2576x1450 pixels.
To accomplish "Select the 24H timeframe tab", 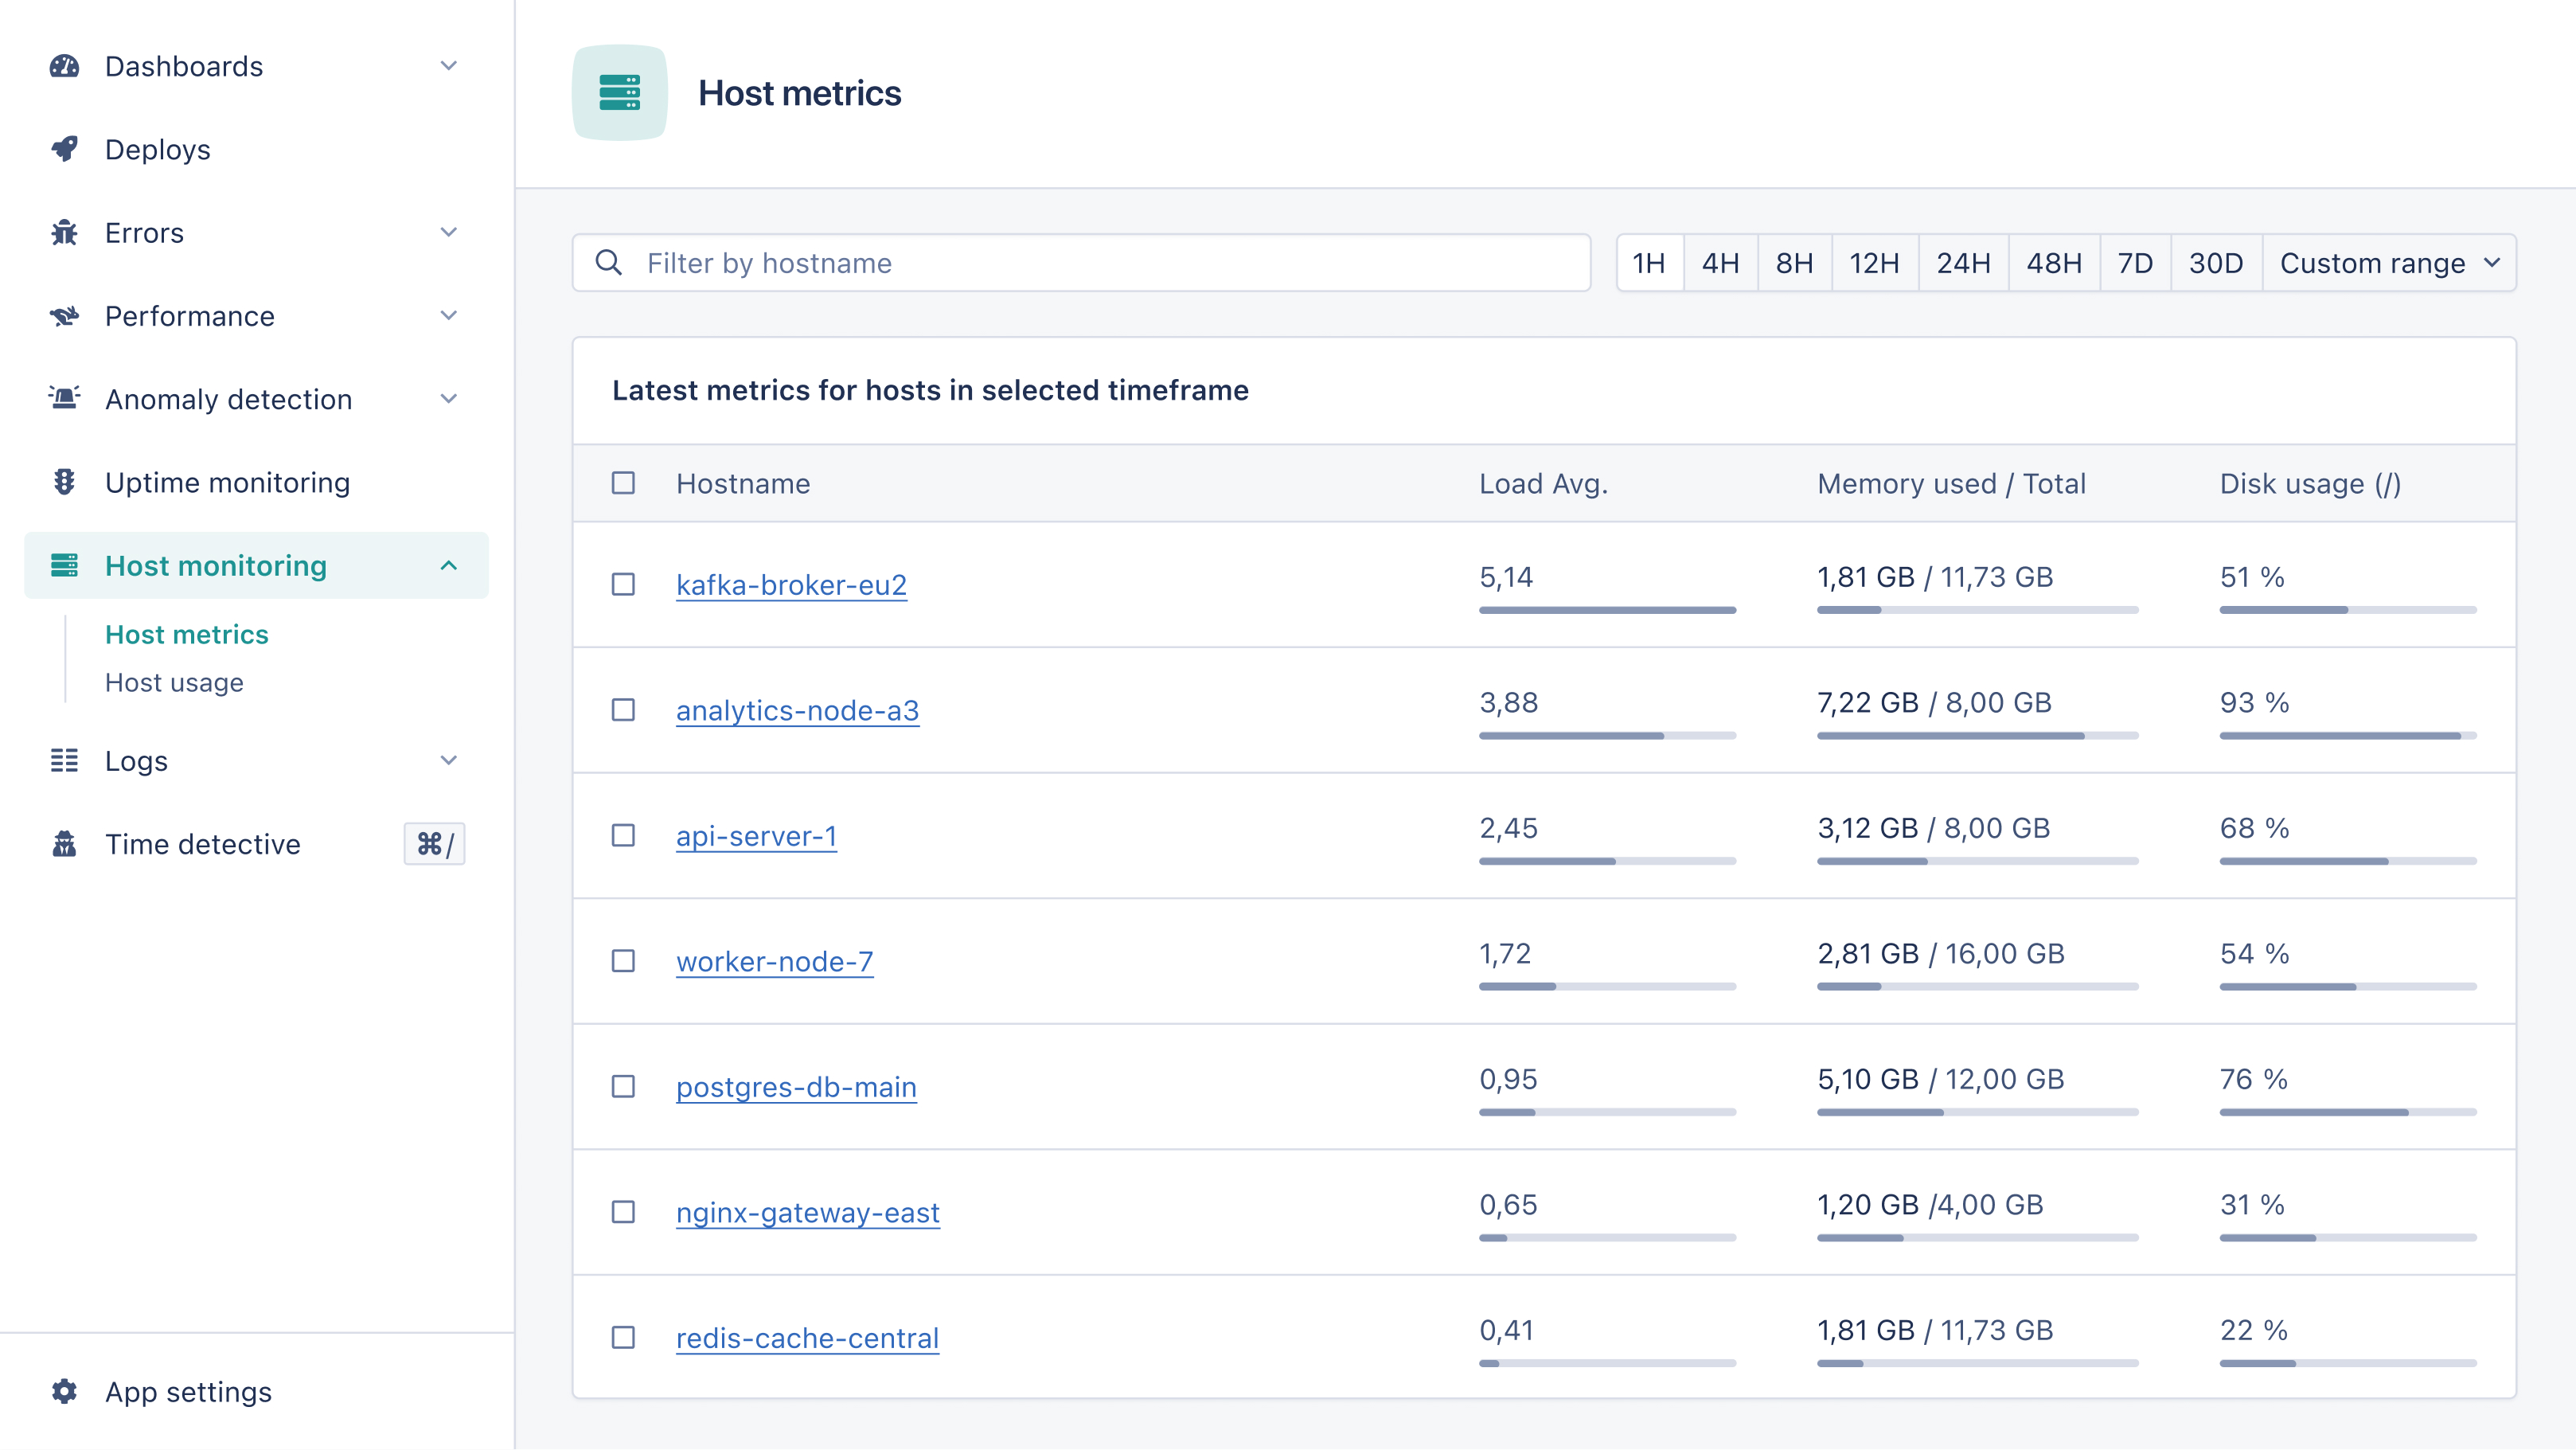I will (1962, 263).
